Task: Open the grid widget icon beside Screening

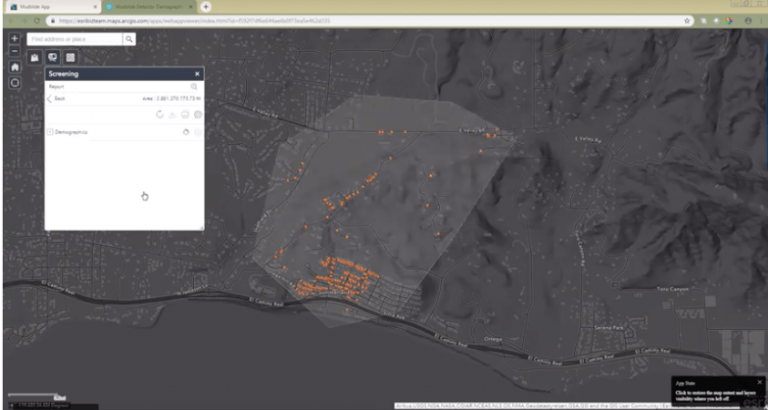Action: pos(71,57)
